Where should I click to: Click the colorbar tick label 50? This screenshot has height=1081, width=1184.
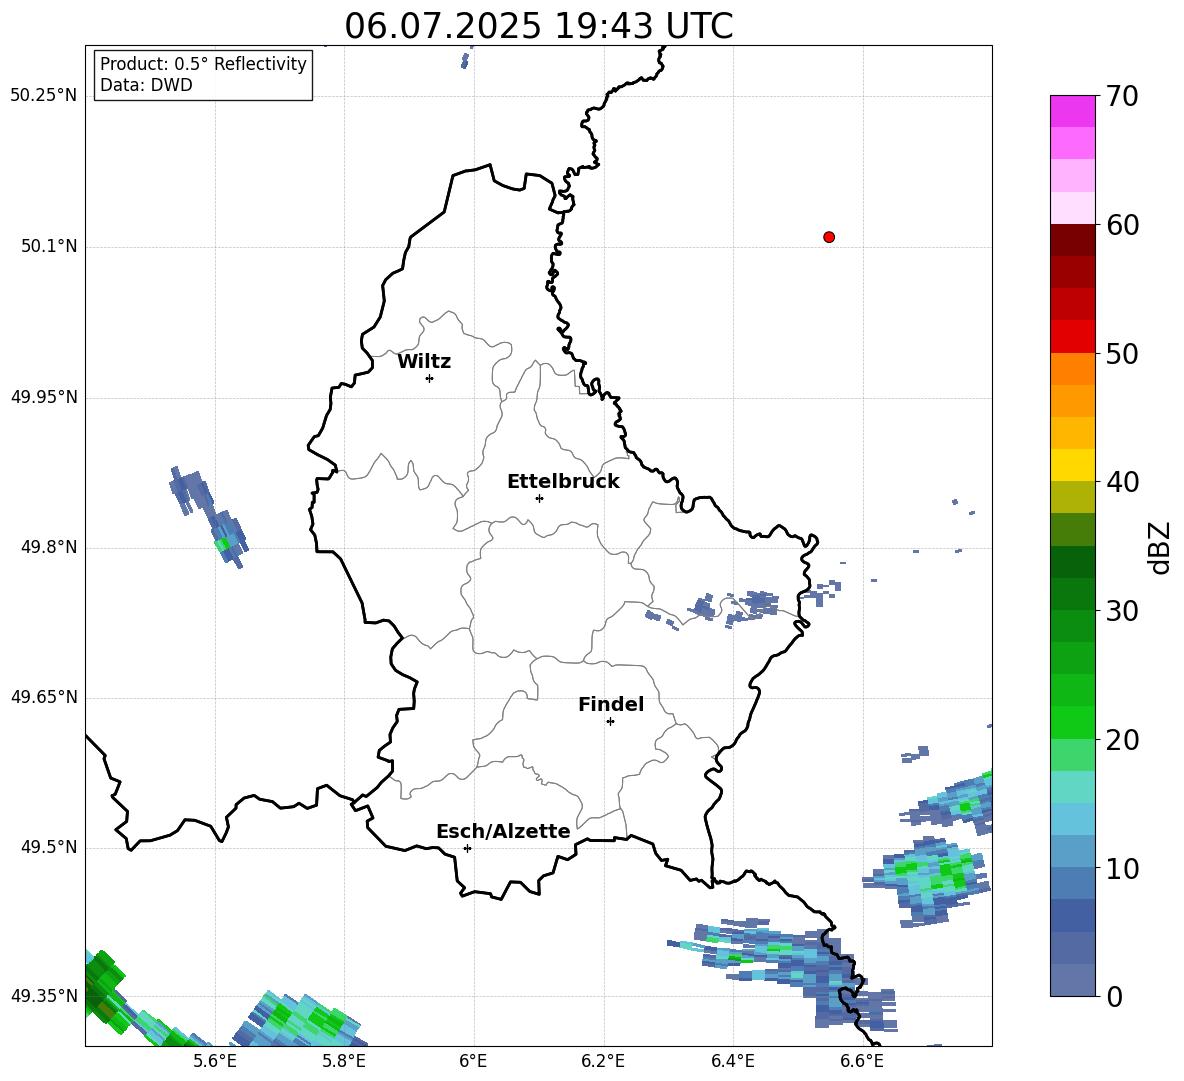[x=1122, y=353]
